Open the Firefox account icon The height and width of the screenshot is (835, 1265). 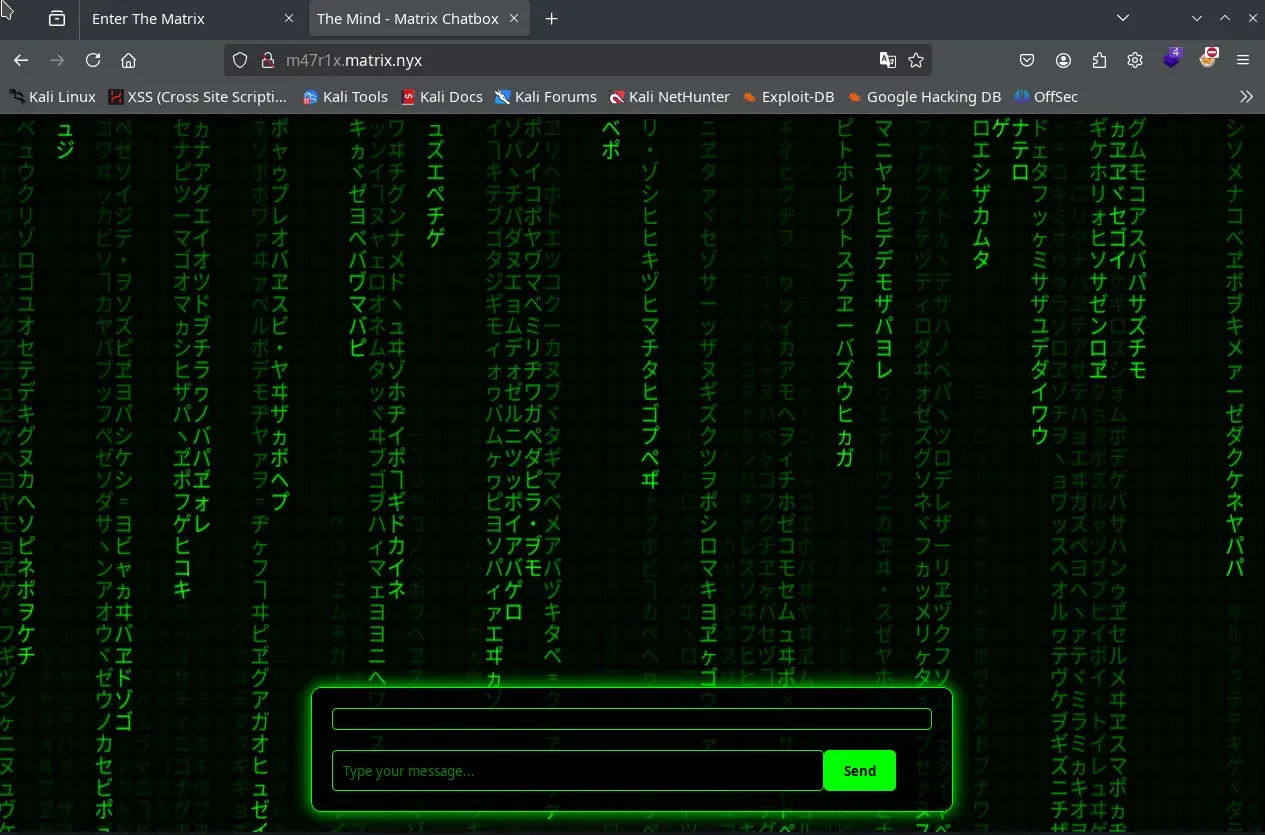pyautogui.click(x=1063, y=60)
